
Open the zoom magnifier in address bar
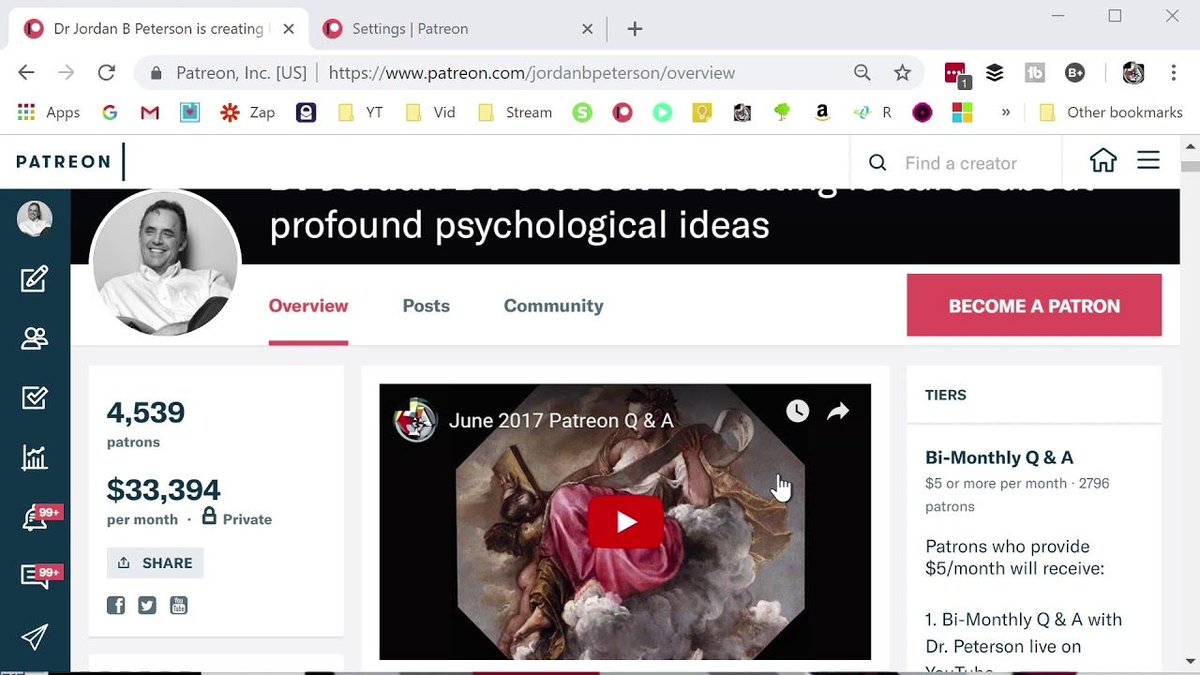[862, 73]
